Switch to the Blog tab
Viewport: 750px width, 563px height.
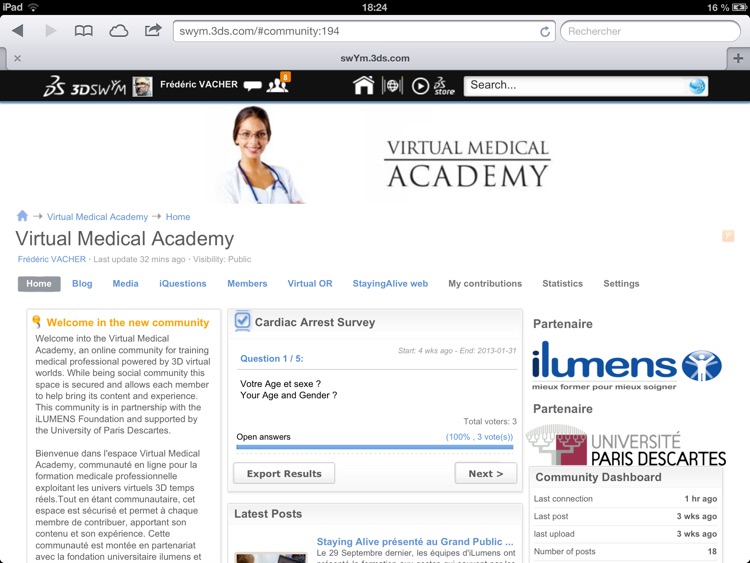(82, 284)
